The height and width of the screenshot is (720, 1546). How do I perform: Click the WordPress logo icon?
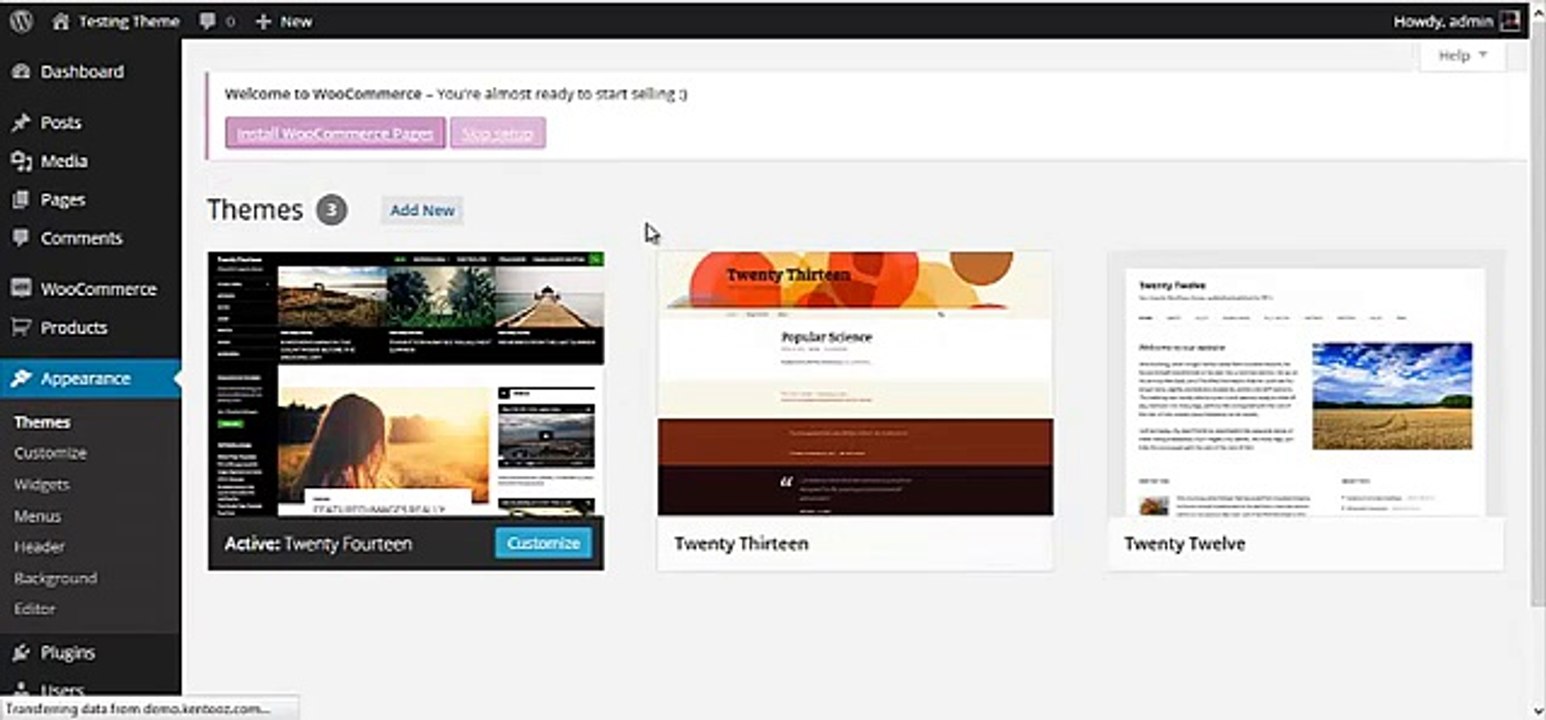21,20
